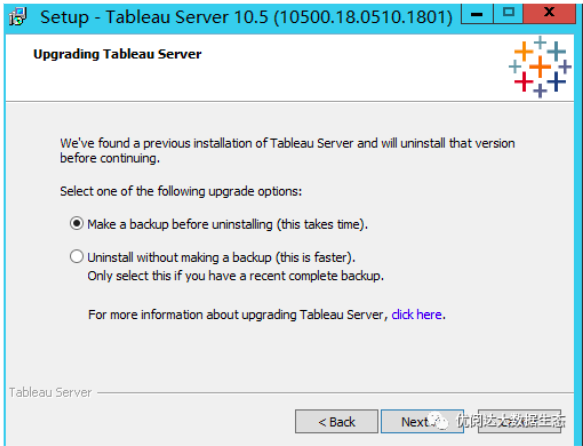This screenshot has width=583, height=446.
Task: Click the Chinese watermark text over the last button
Action: click(511, 421)
